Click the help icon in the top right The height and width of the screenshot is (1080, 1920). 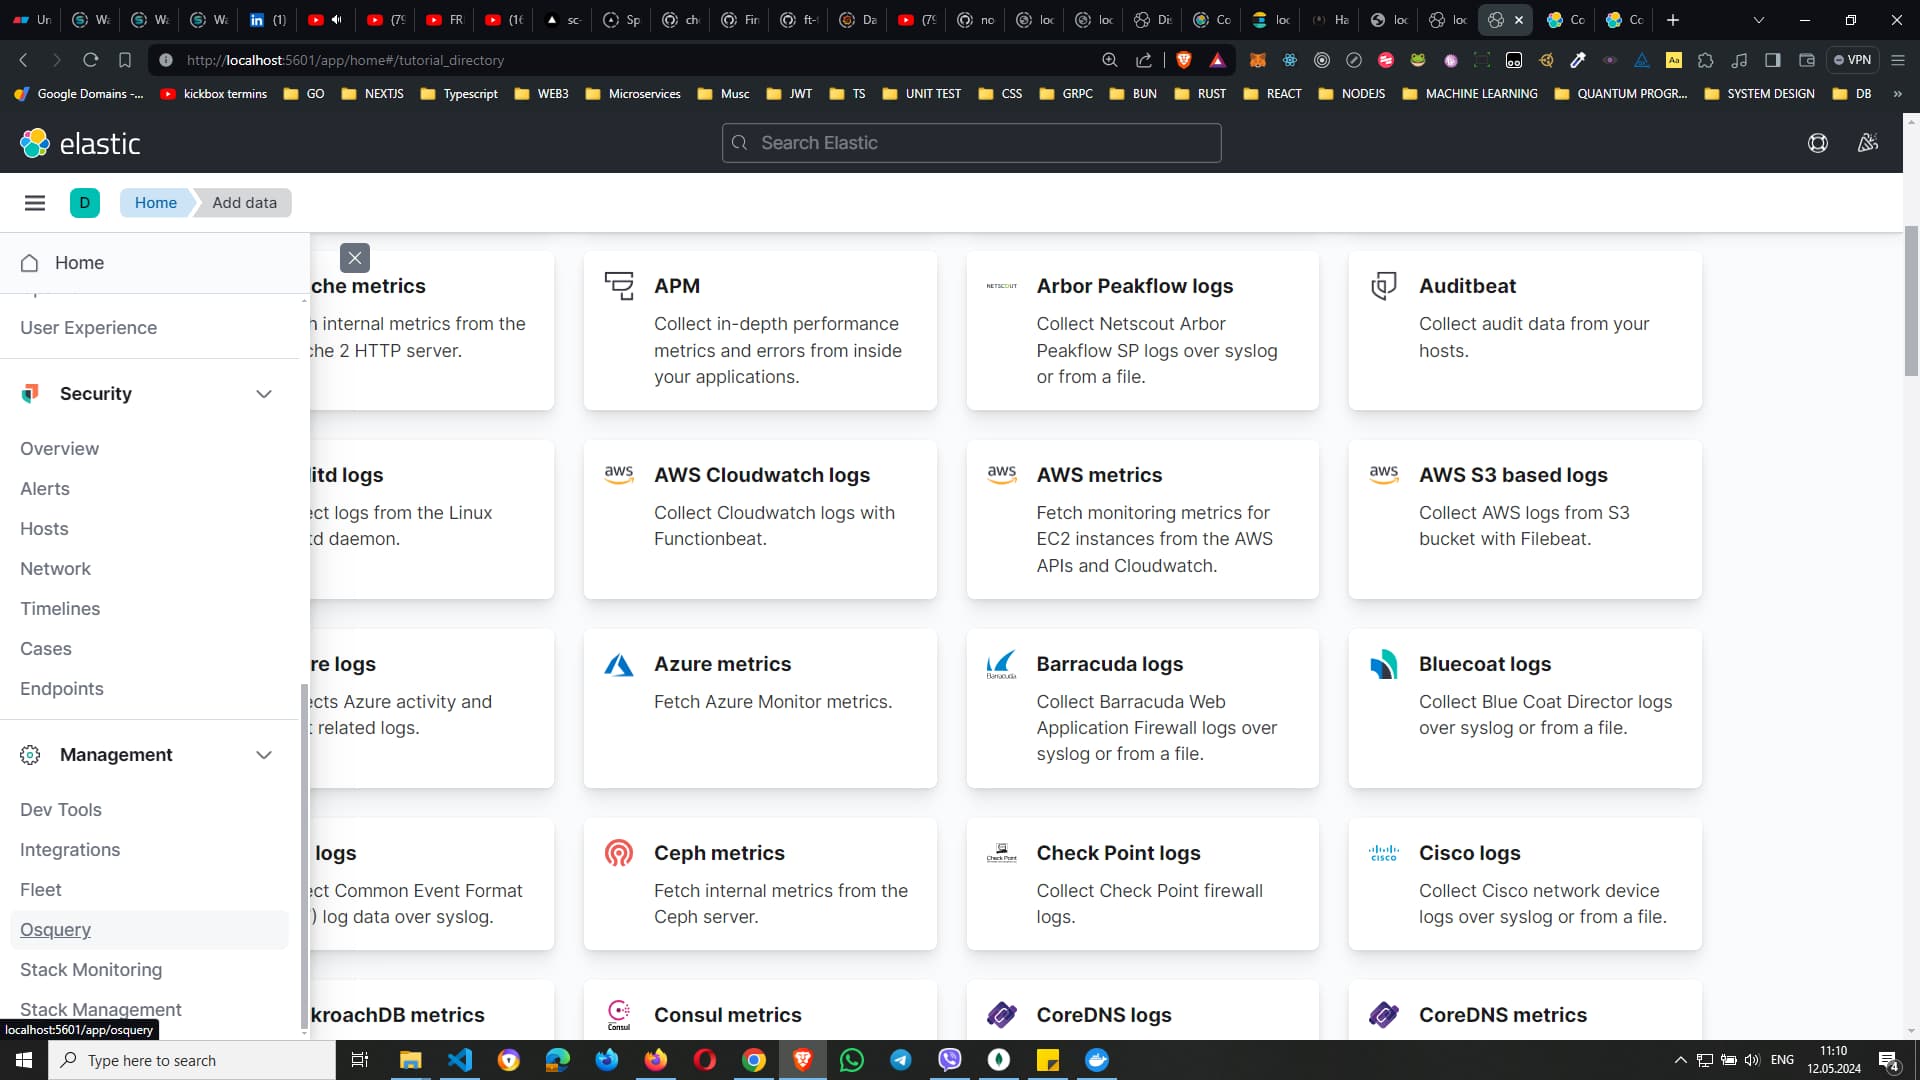pos(1817,143)
